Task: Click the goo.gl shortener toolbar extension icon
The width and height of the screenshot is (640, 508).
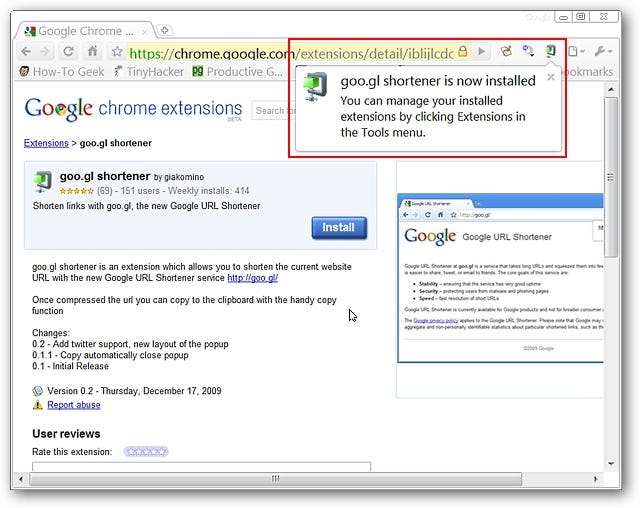Action: (550, 51)
